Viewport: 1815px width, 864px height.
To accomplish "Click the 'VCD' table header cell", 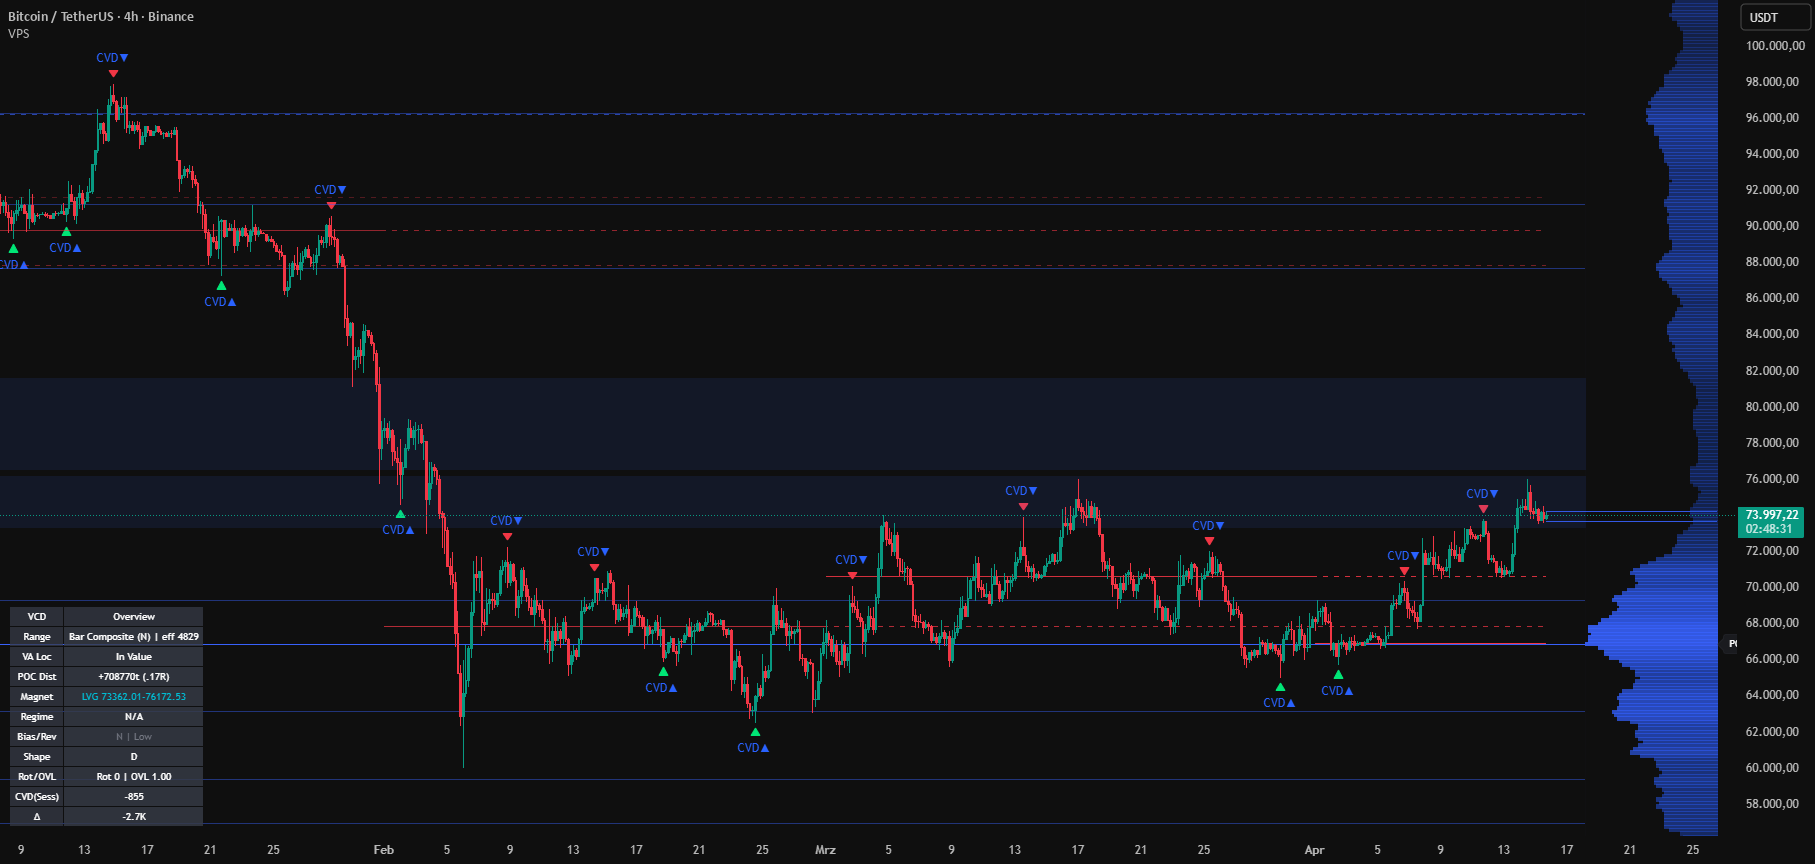I will coord(37,617).
